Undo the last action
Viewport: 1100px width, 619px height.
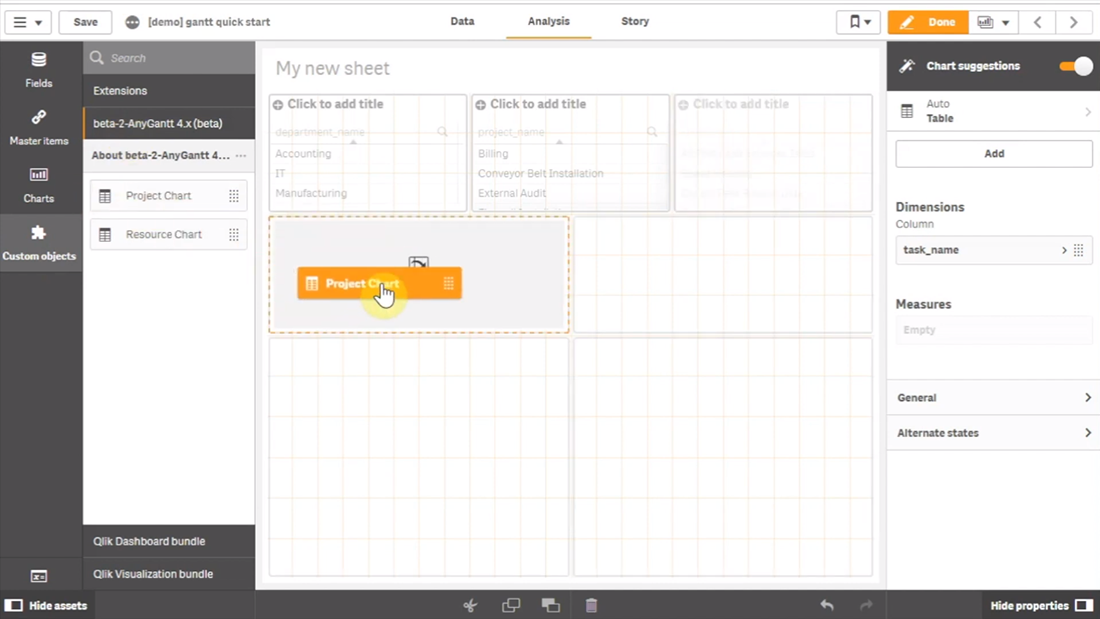[826, 605]
